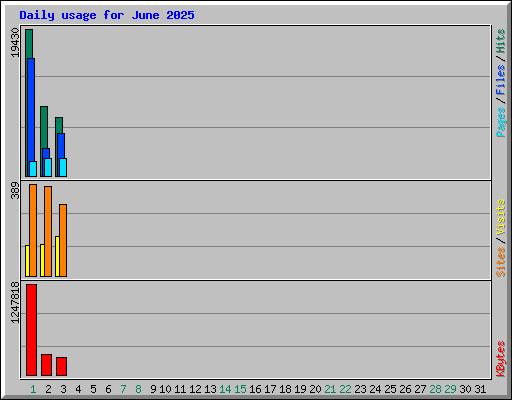512x400 pixels.
Task: Select the cyan Pages bar for day 2
Action: pyautogui.click(x=48, y=167)
